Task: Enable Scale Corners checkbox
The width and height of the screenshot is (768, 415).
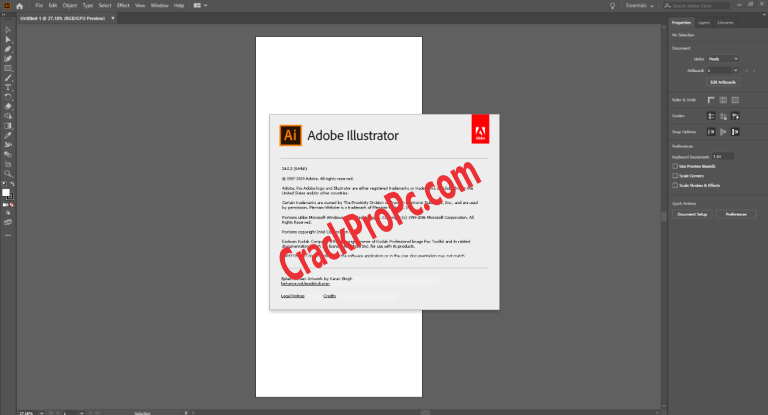Action: (x=675, y=175)
